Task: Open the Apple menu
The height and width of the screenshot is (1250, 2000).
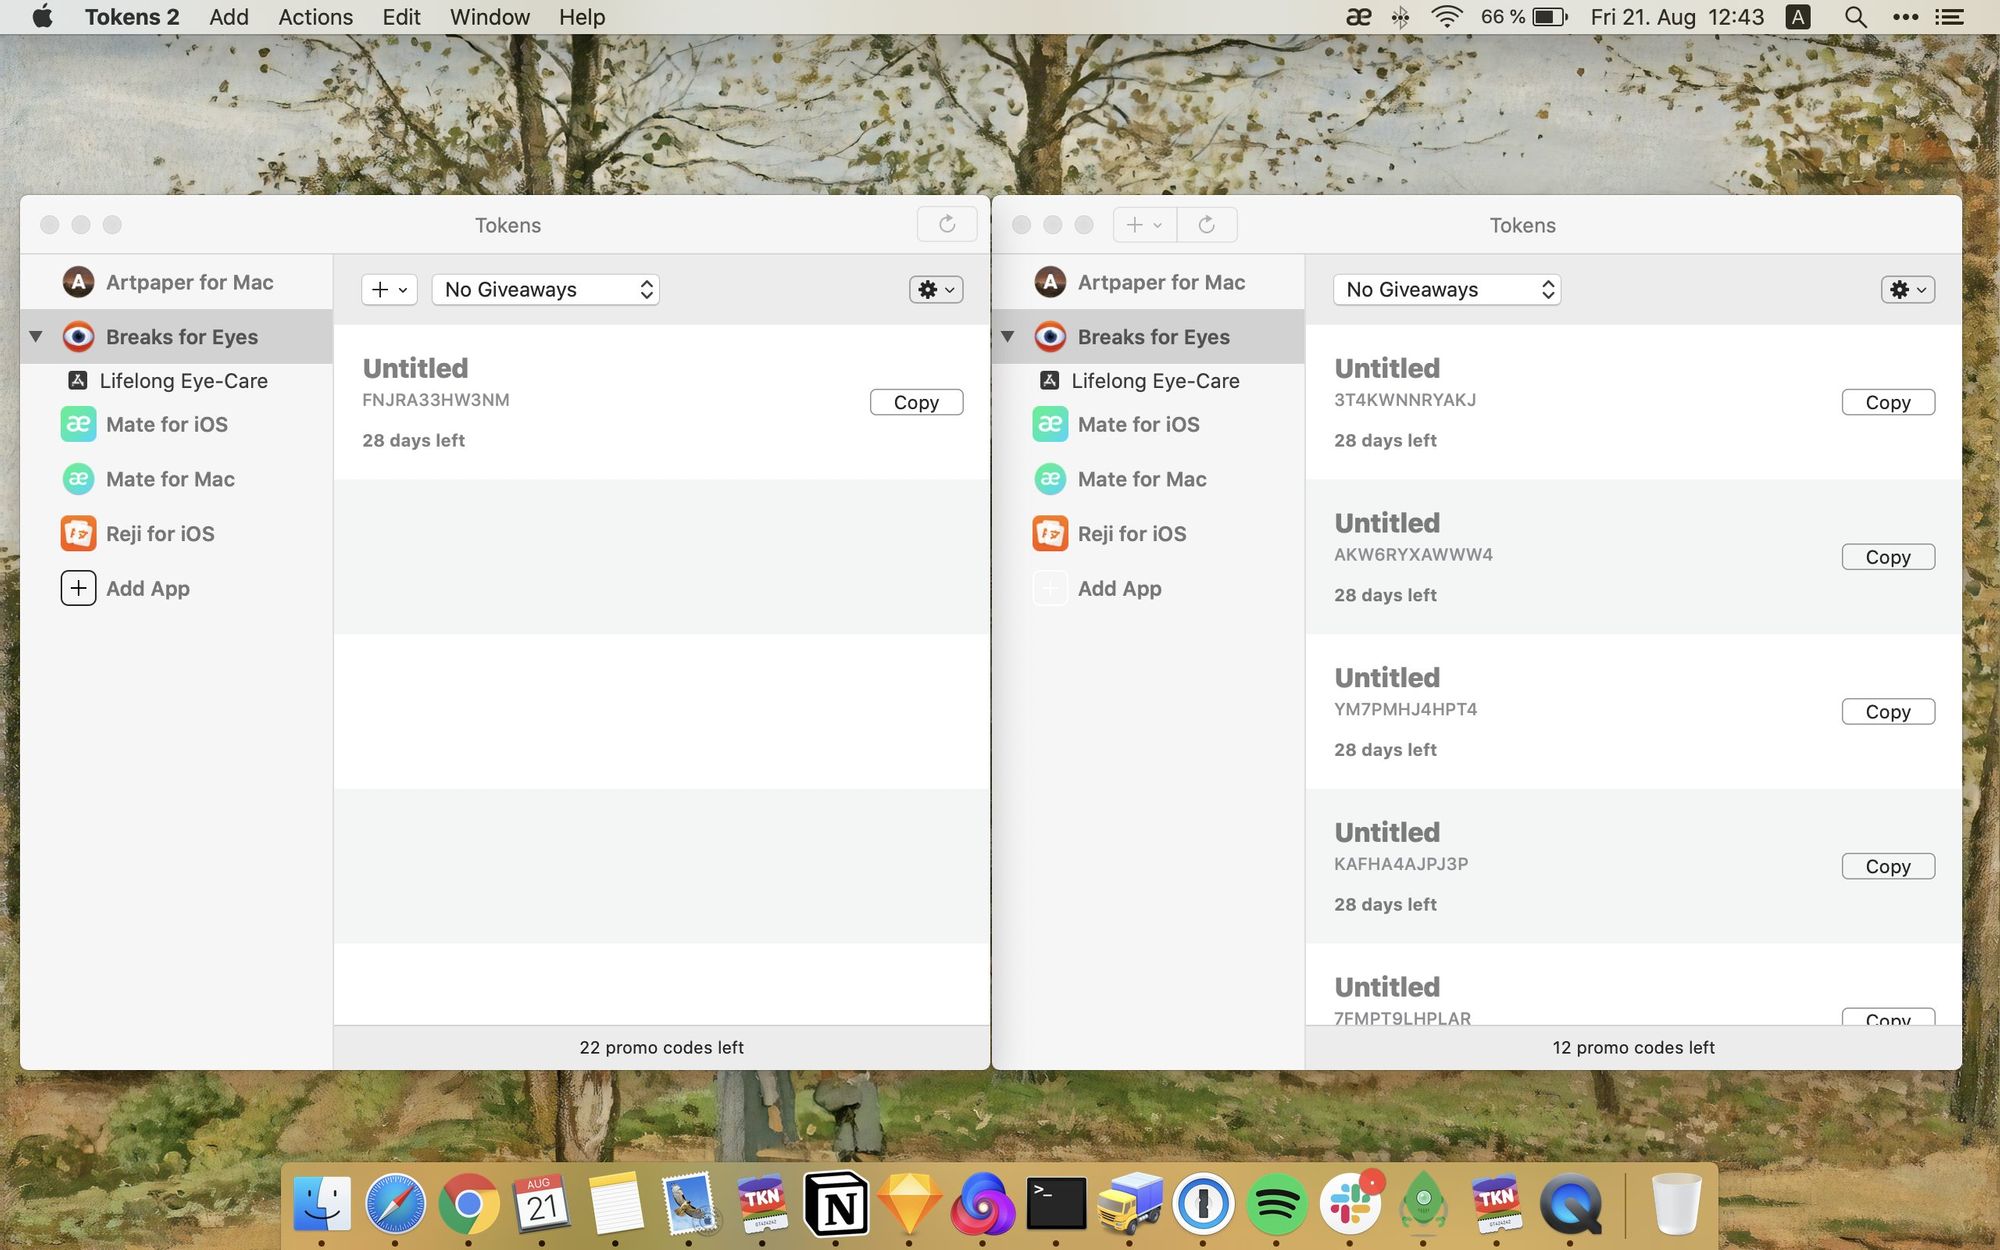Action: point(42,17)
